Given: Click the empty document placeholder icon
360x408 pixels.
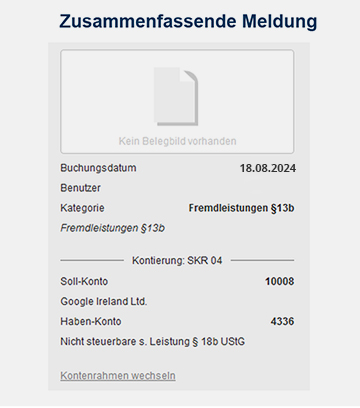Looking at the screenshot, I should [176, 97].
